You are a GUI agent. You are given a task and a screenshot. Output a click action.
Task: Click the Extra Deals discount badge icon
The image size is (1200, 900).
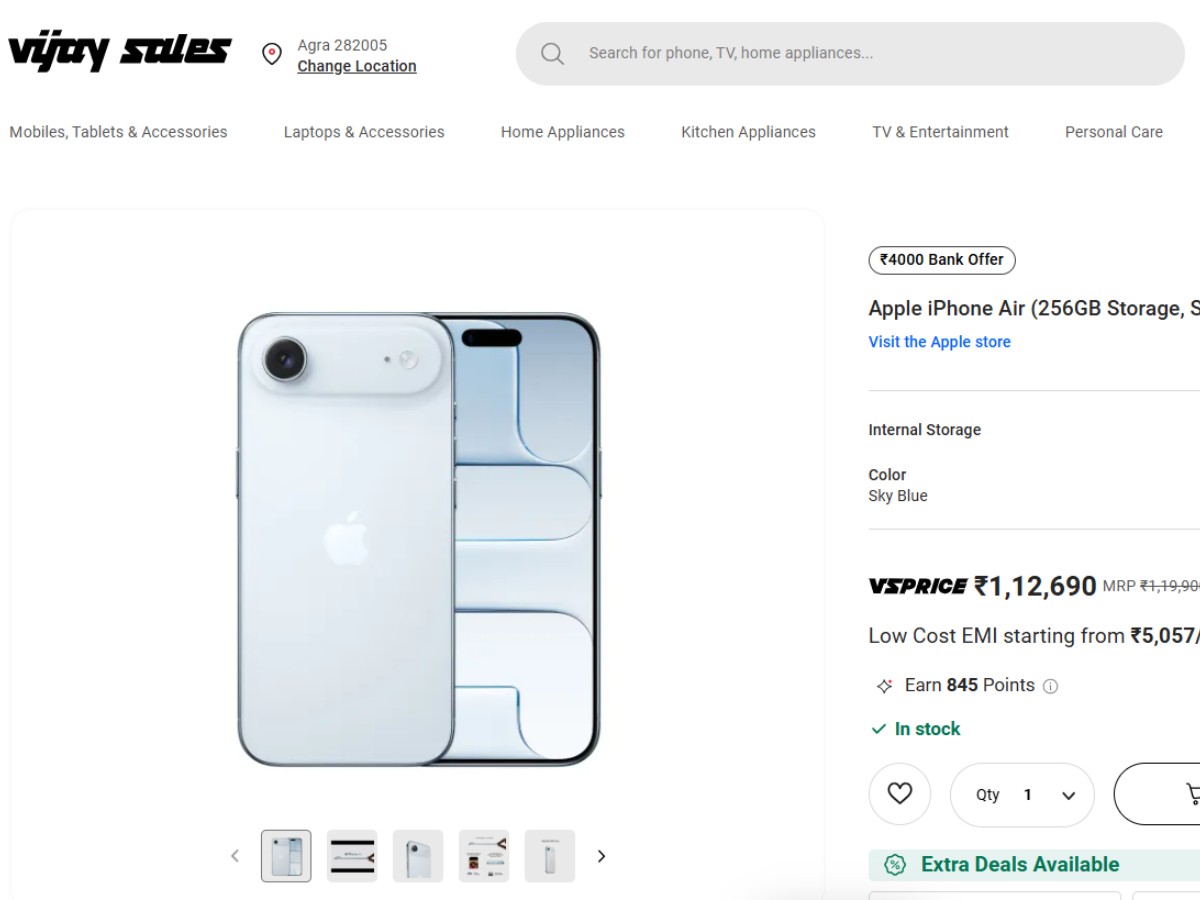895,865
